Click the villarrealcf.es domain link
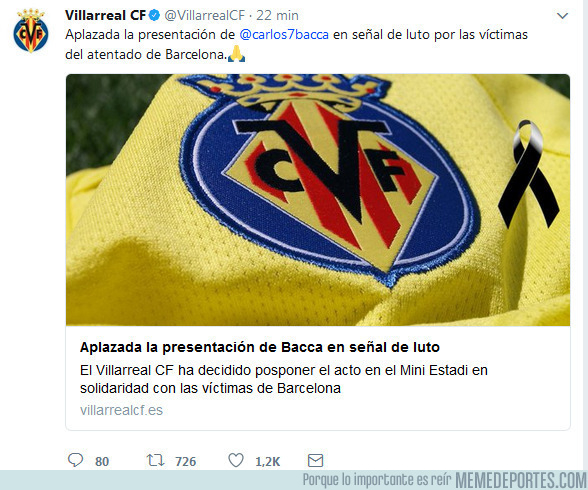 (122, 410)
